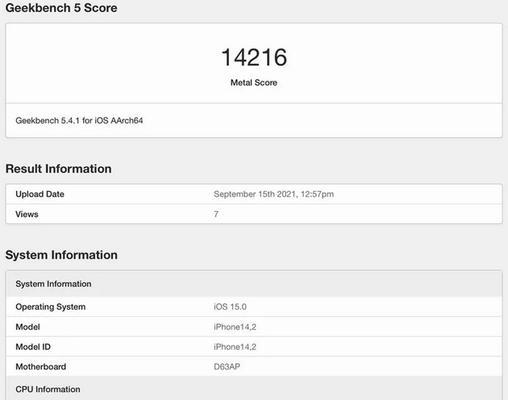Click the System Information table header row
The image size is (508, 400).
click(x=254, y=284)
